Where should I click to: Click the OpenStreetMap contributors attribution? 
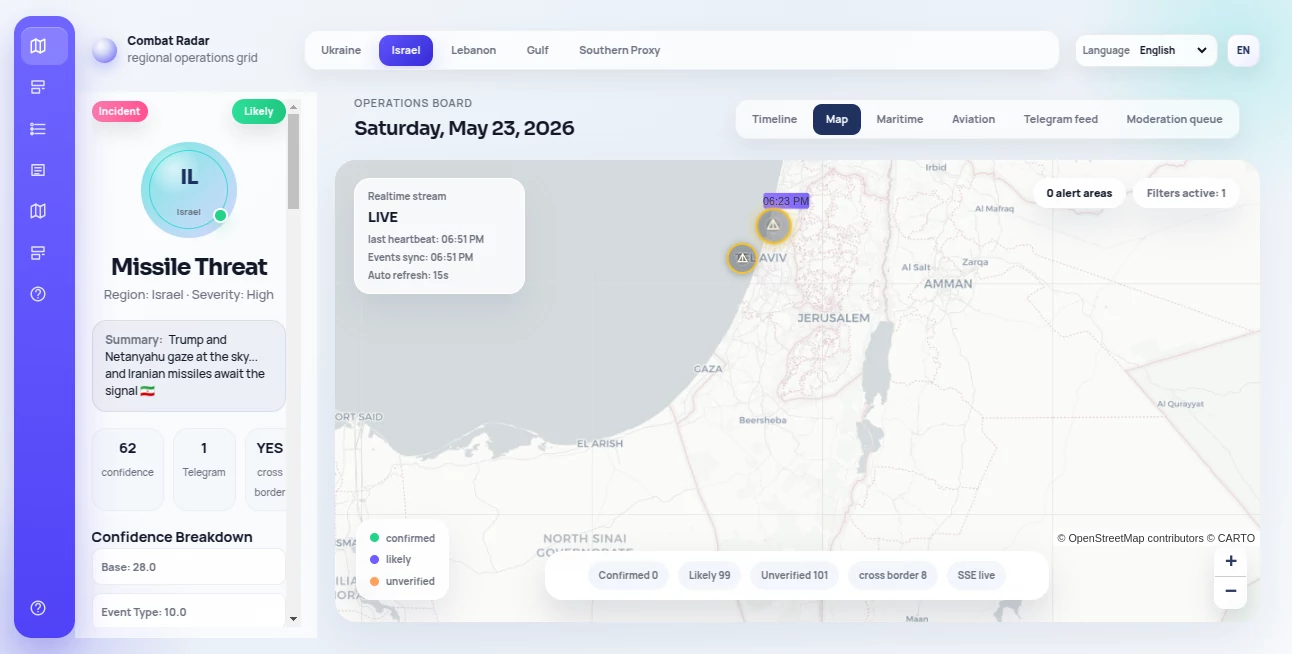[1130, 538]
